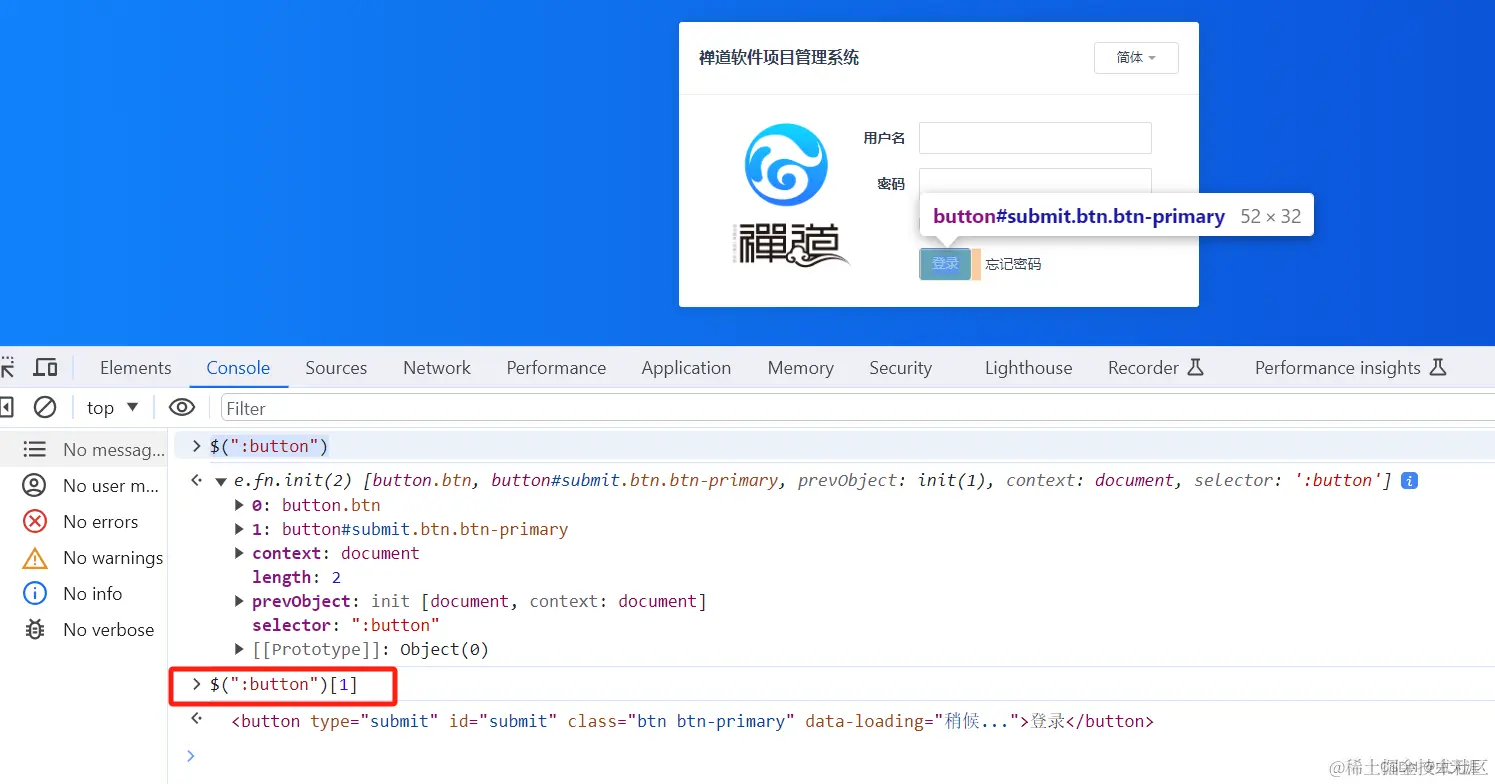
Task: Expand the 1: button#submit entry
Action: tap(239, 529)
